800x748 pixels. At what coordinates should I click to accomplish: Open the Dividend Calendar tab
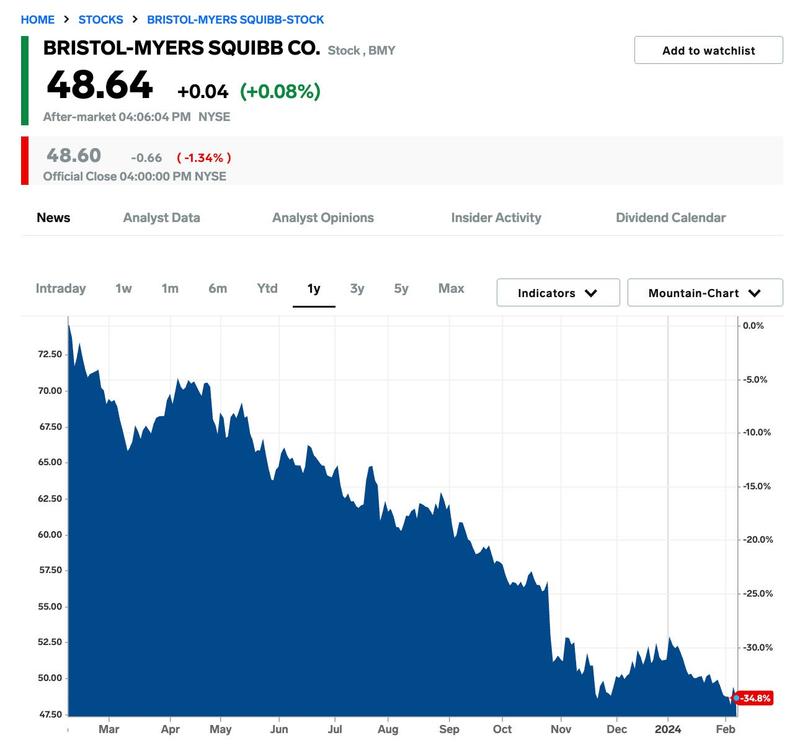670,218
